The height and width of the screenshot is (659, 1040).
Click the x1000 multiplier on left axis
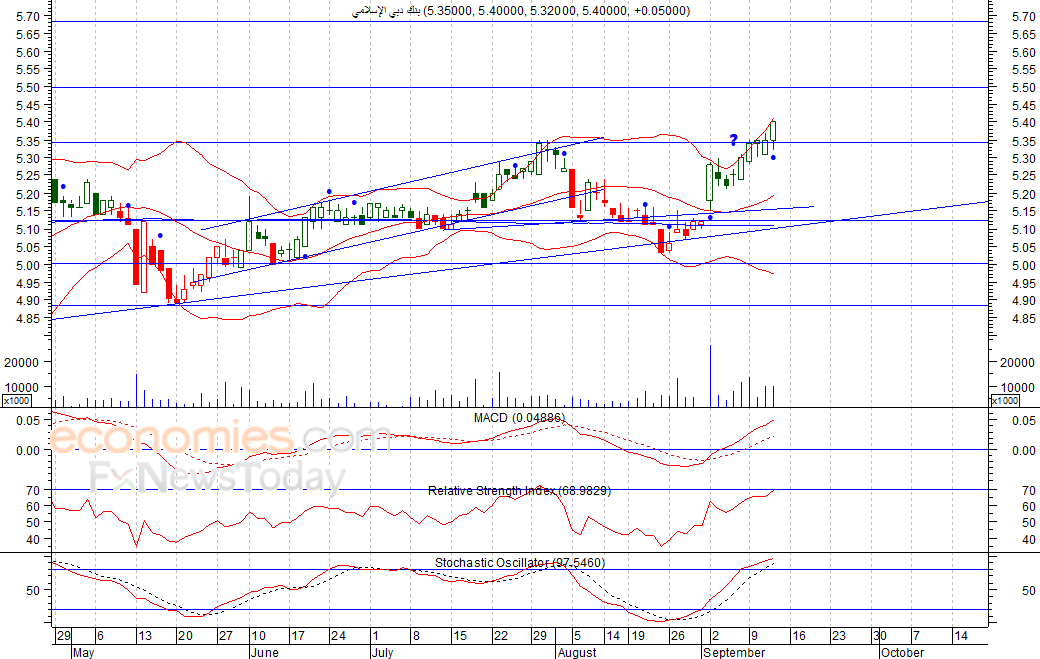17,400
